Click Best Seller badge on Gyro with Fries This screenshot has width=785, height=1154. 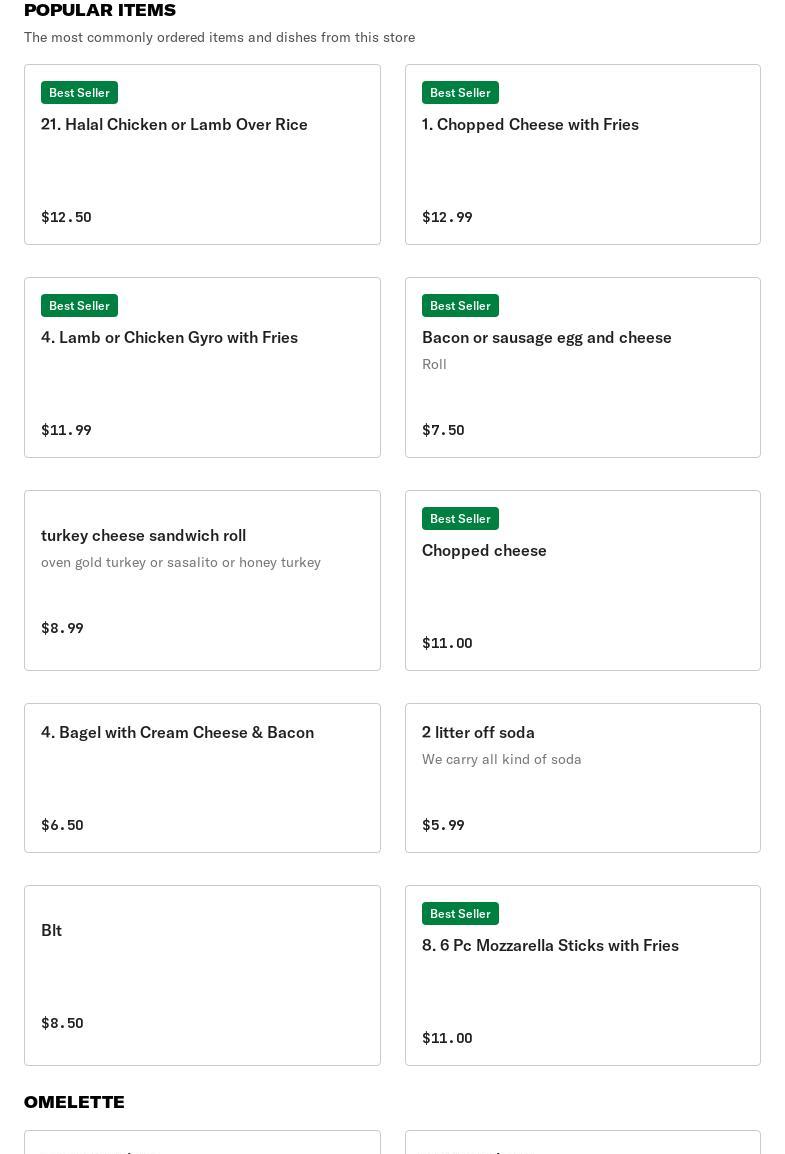click(x=79, y=305)
